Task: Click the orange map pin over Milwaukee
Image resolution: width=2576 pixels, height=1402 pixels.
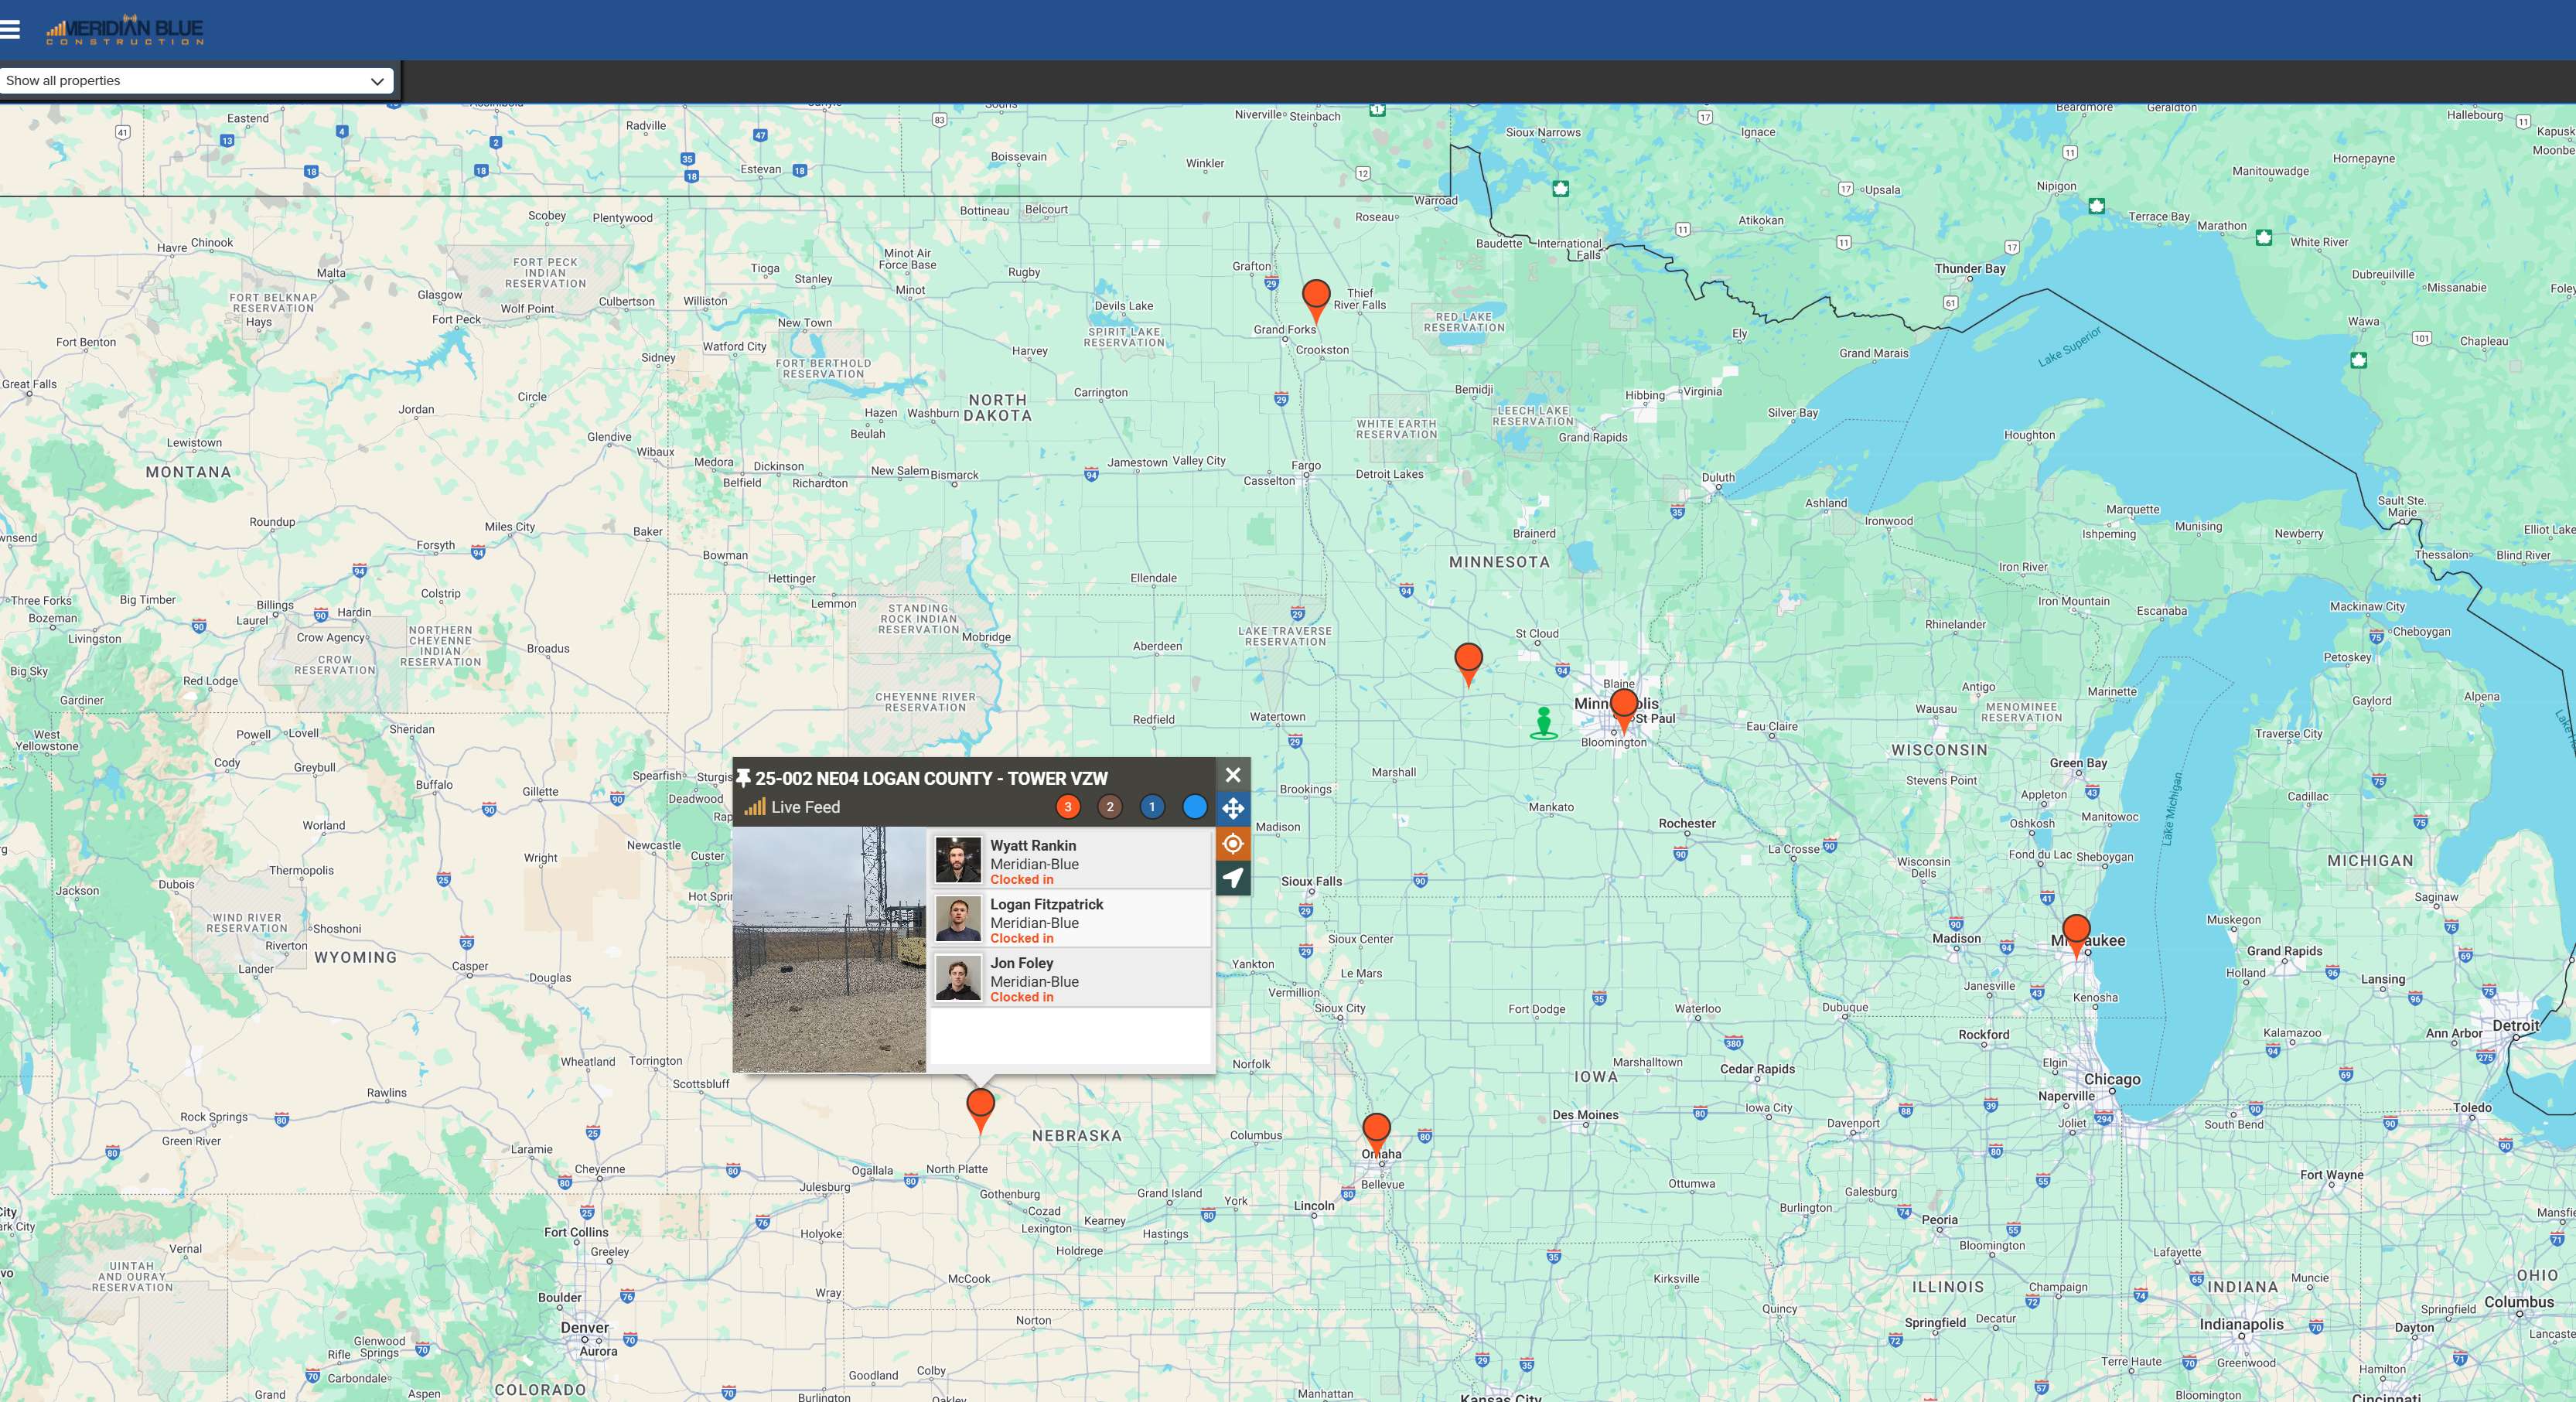Action: click(2076, 936)
